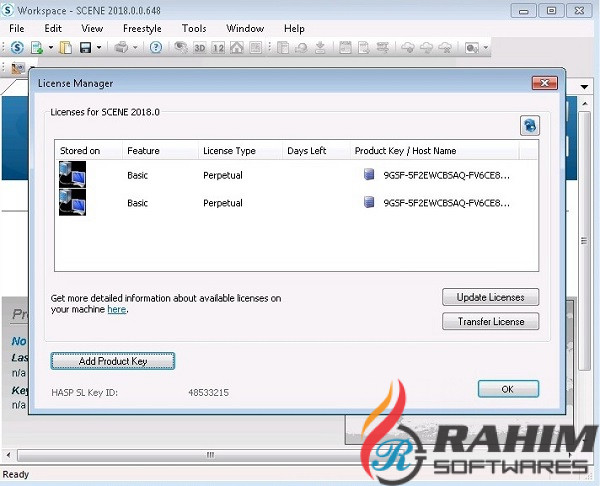Click the cloud with X toolbar icon
Screen dimensions: 600x486
point(445,48)
